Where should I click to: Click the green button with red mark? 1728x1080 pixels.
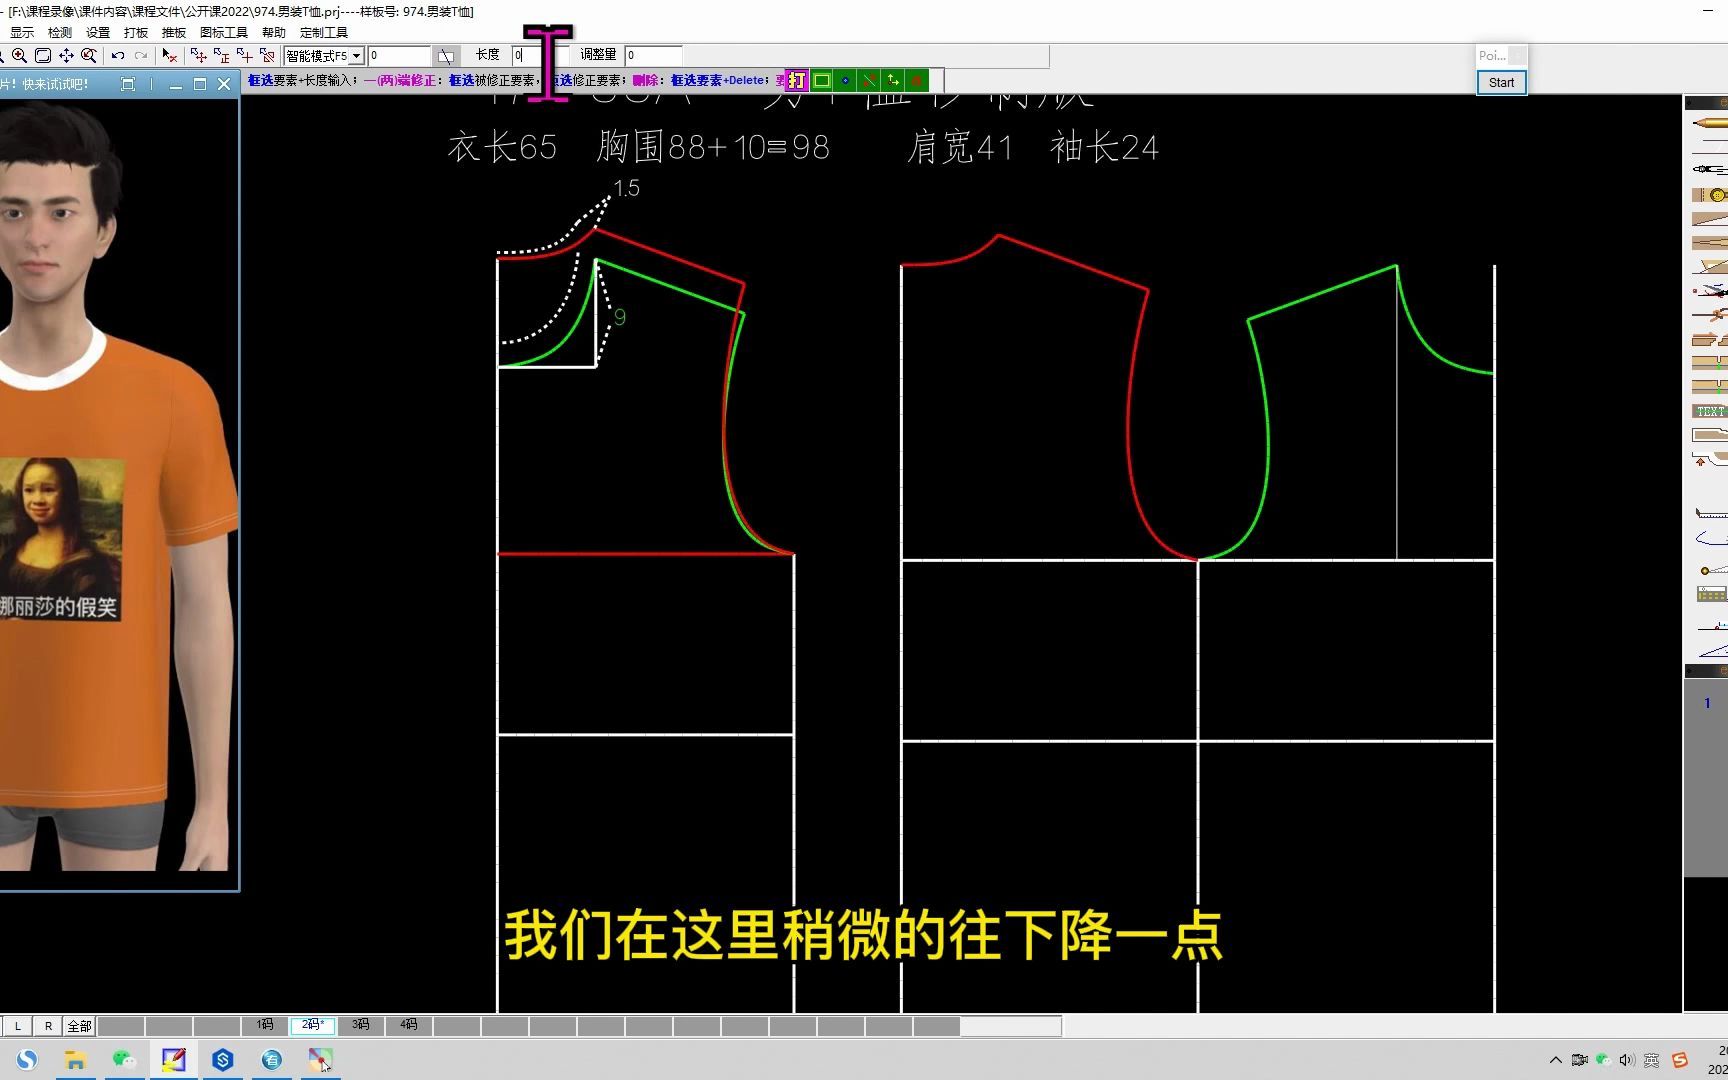coord(917,80)
